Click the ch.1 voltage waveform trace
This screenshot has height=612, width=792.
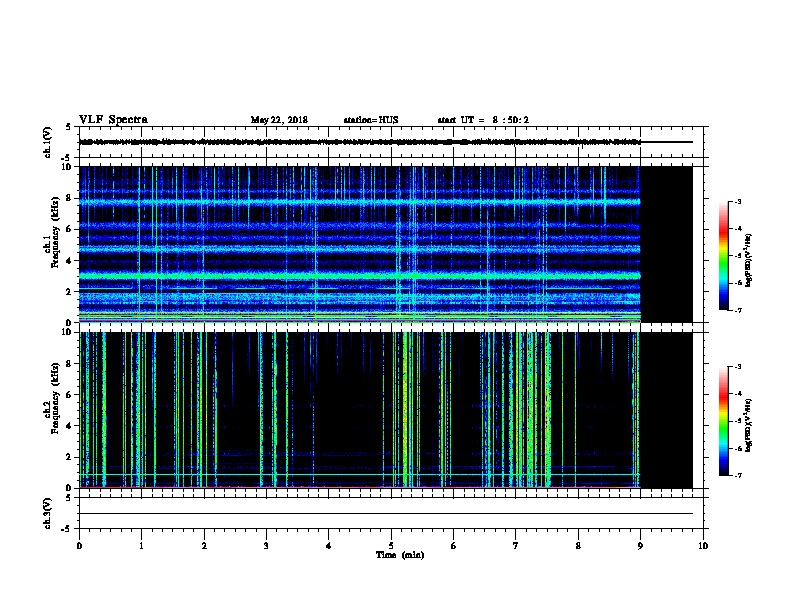[360, 142]
